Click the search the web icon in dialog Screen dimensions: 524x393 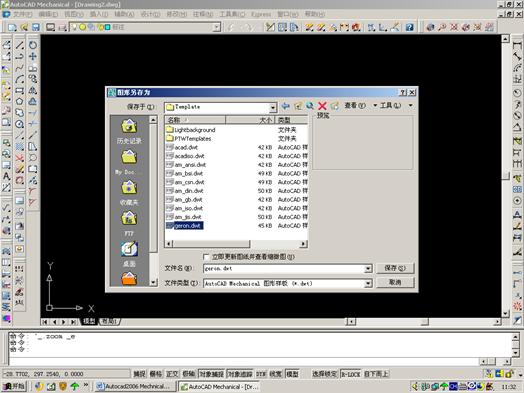pos(310,106)
